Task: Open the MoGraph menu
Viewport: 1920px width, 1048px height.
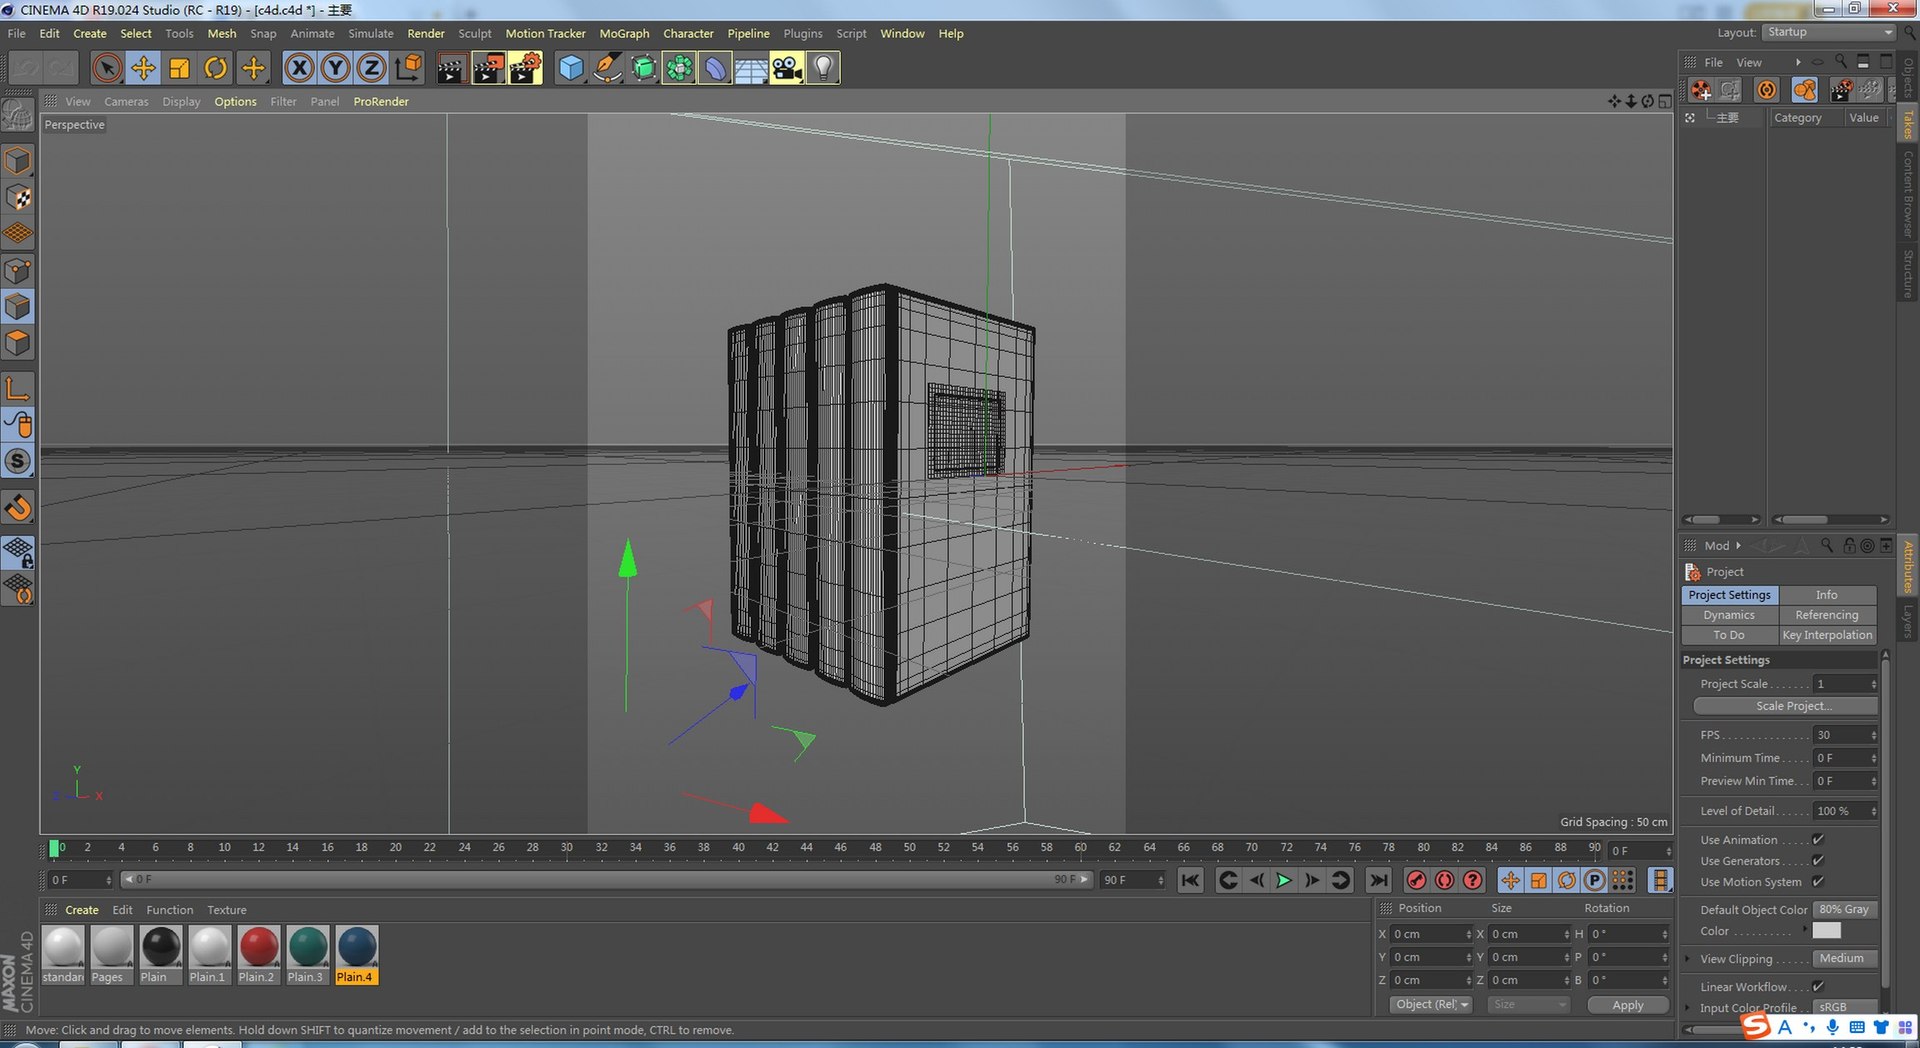Action: coord(624,33)
